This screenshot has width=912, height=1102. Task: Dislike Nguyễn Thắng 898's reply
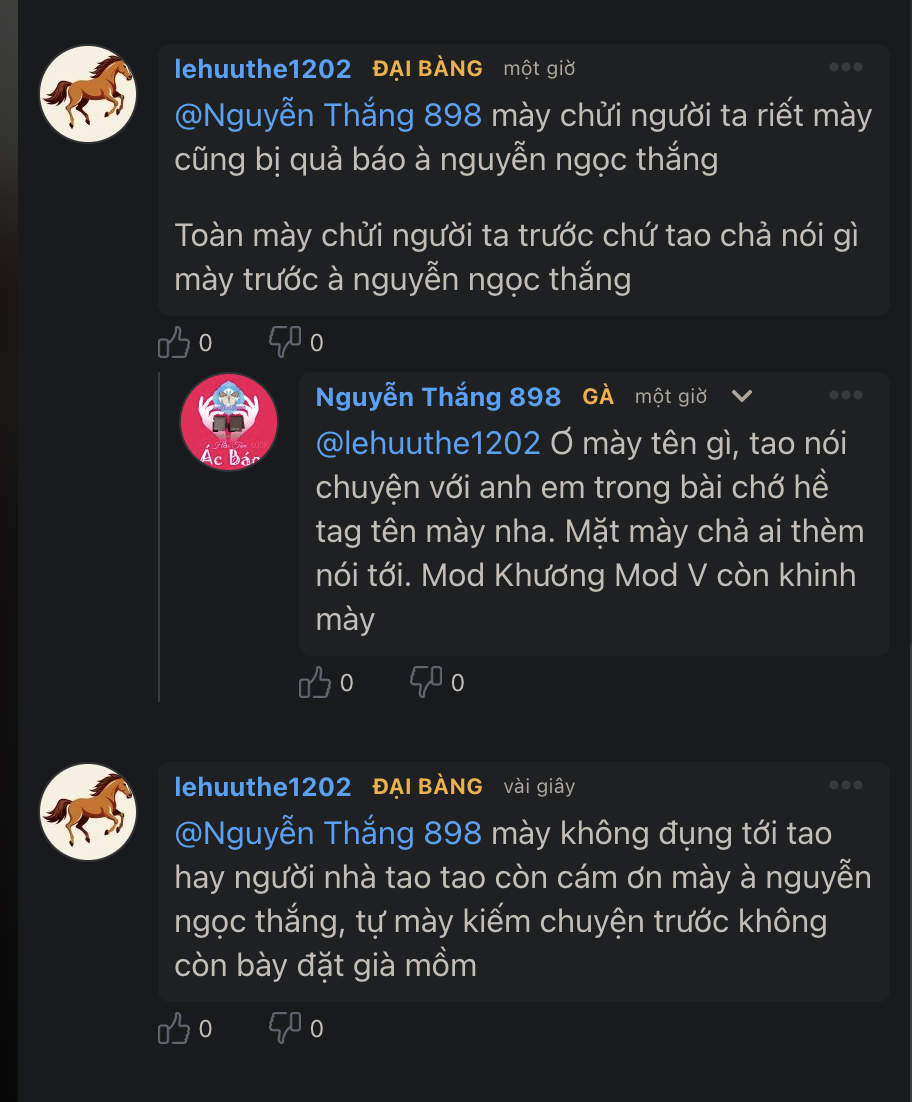pyautogui.click(x=426, y=682)
